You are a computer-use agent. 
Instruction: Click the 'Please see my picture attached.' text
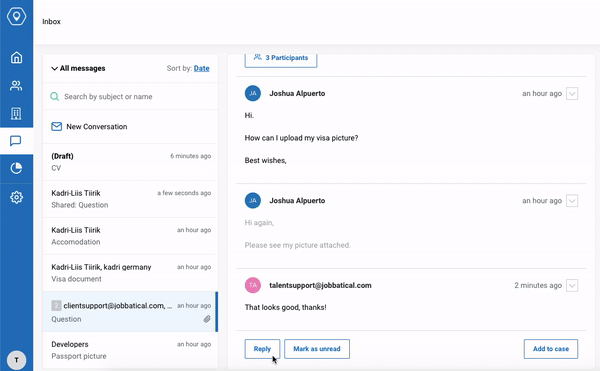pos(297,245)
